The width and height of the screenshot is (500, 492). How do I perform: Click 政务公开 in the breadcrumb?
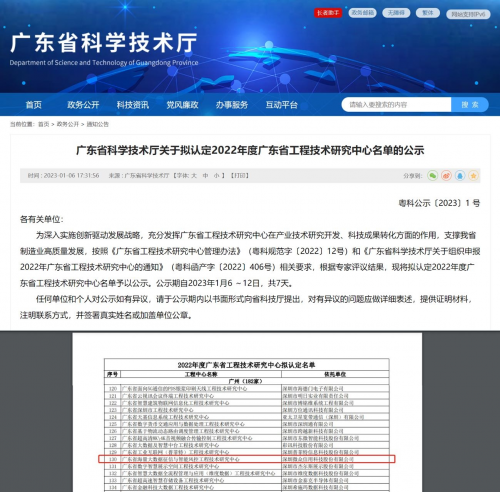[68, 124]
